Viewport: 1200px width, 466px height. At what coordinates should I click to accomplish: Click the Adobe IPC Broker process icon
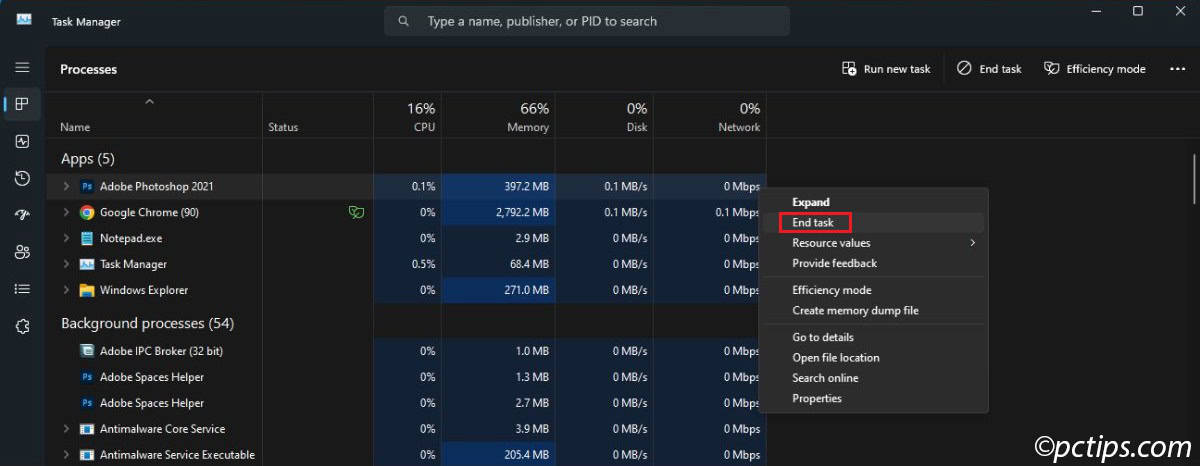point(87,351)
